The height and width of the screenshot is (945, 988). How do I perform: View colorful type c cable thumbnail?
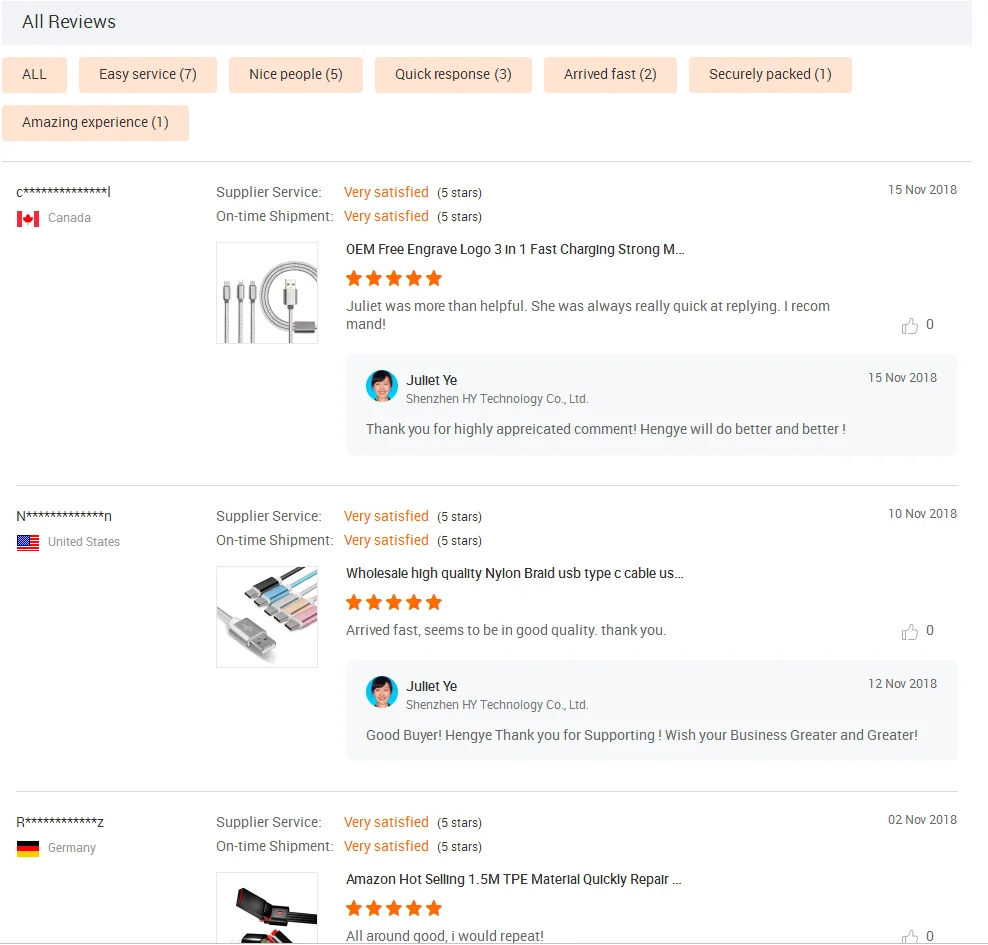(x=267, y=617)
